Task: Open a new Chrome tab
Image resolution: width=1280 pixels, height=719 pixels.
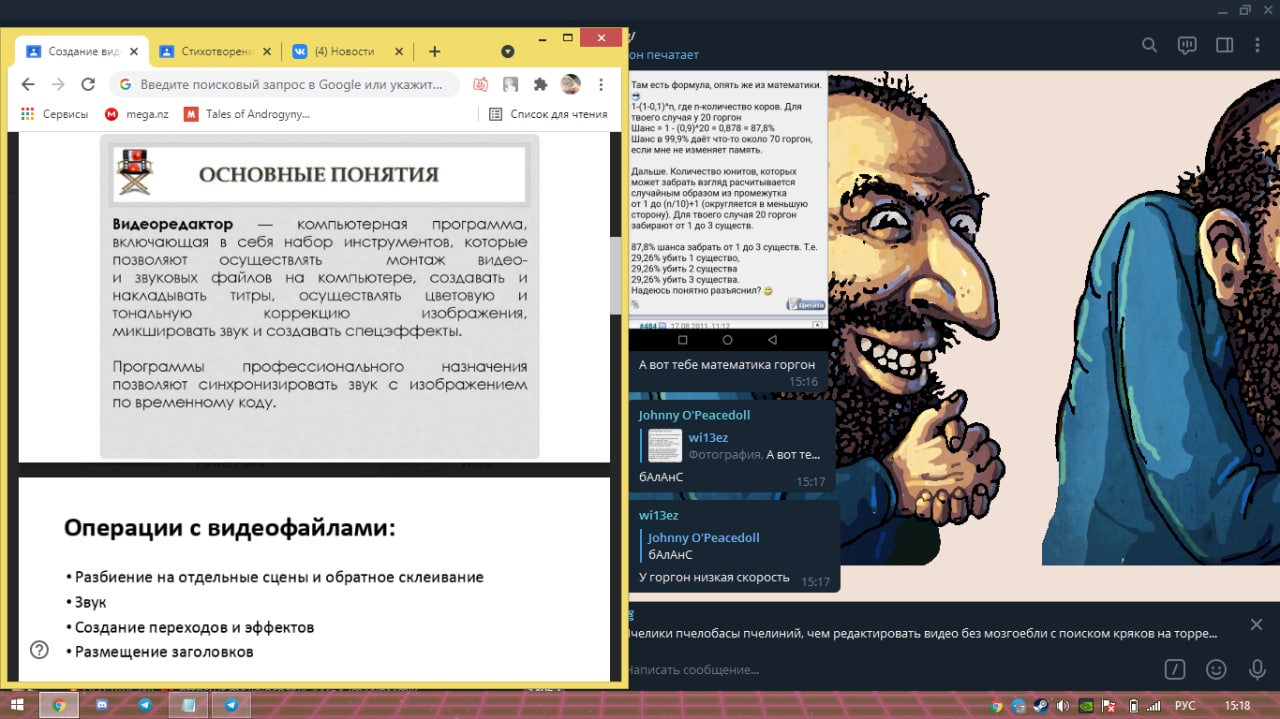Action: point(434,51)
